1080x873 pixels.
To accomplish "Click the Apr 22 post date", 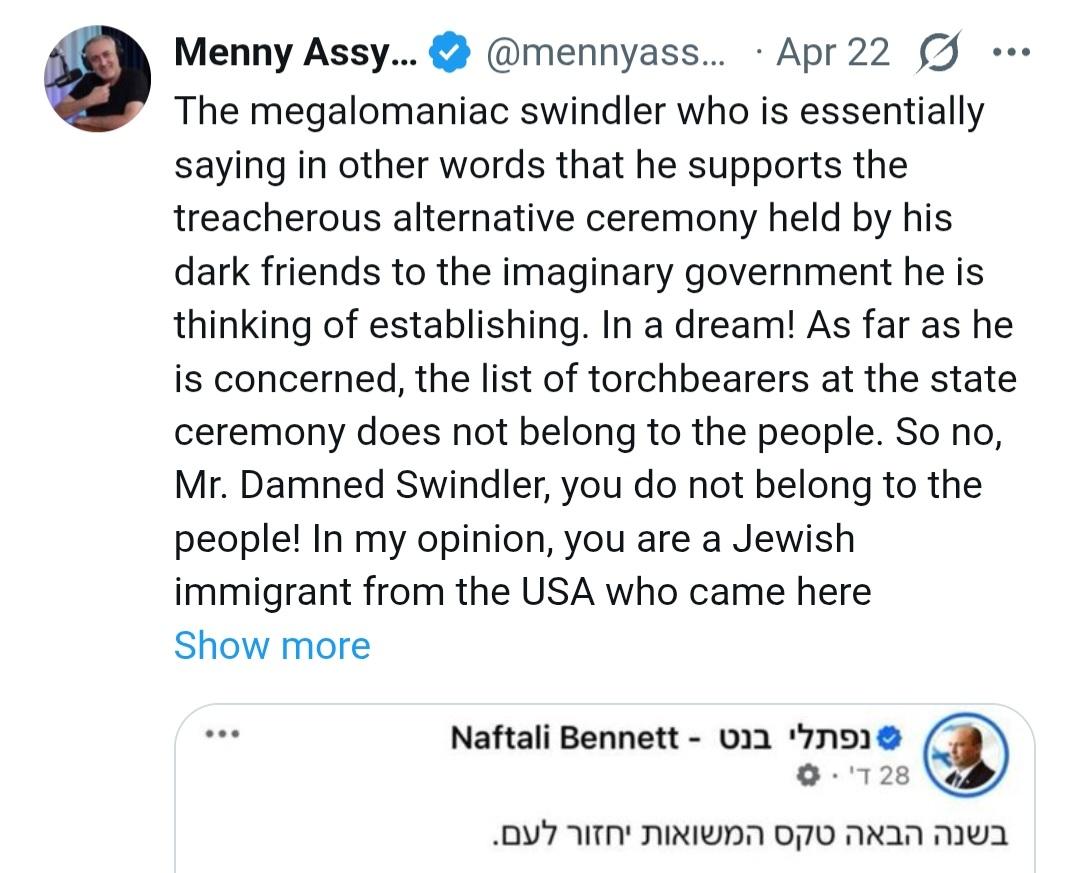I will (832, 53).
